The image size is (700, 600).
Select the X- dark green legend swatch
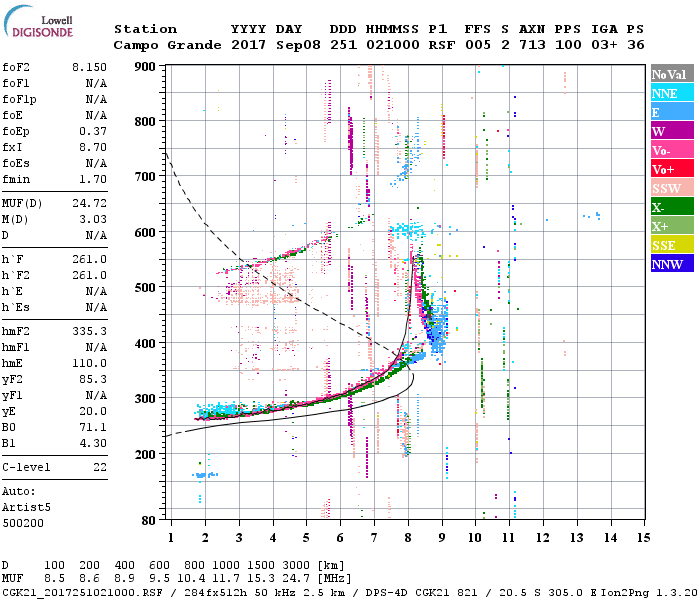click(x=672, y=207)
